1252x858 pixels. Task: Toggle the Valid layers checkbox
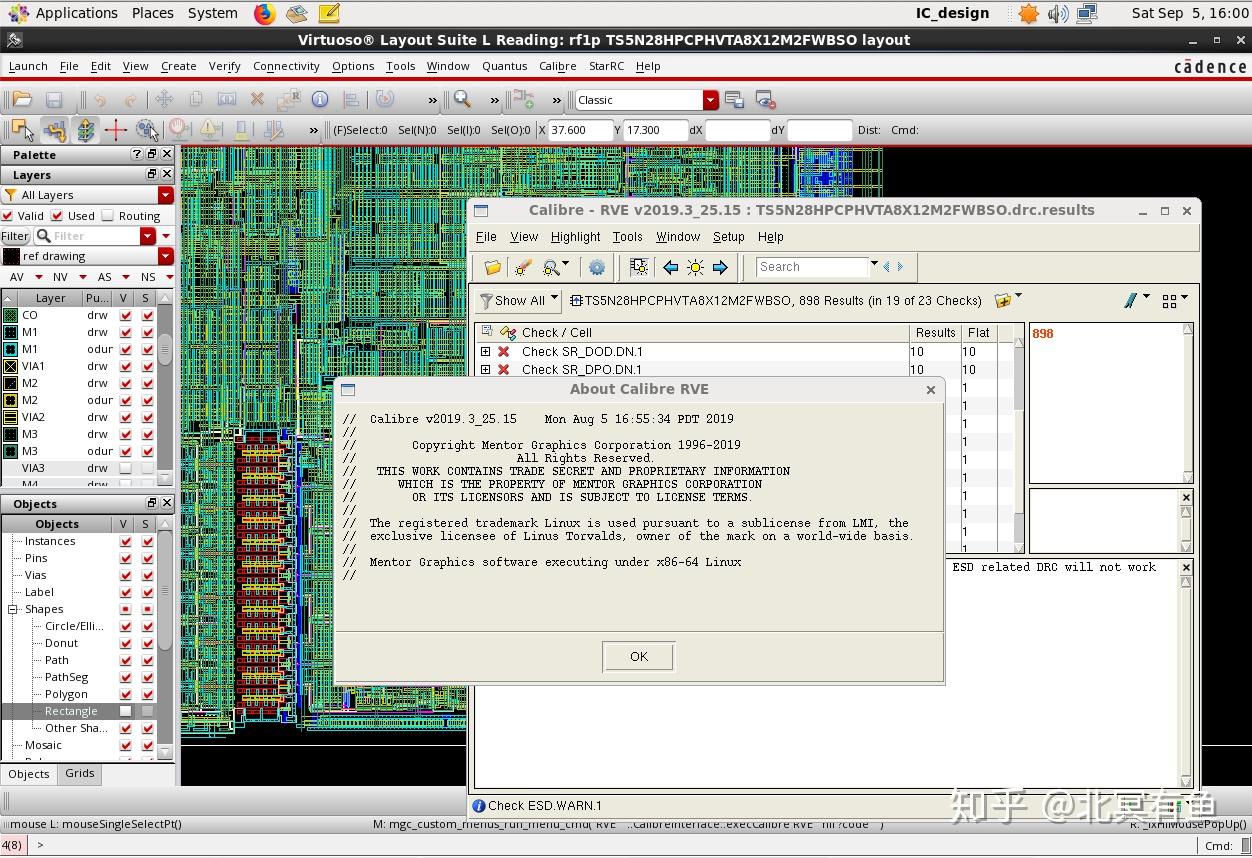(x=7, y=216)
